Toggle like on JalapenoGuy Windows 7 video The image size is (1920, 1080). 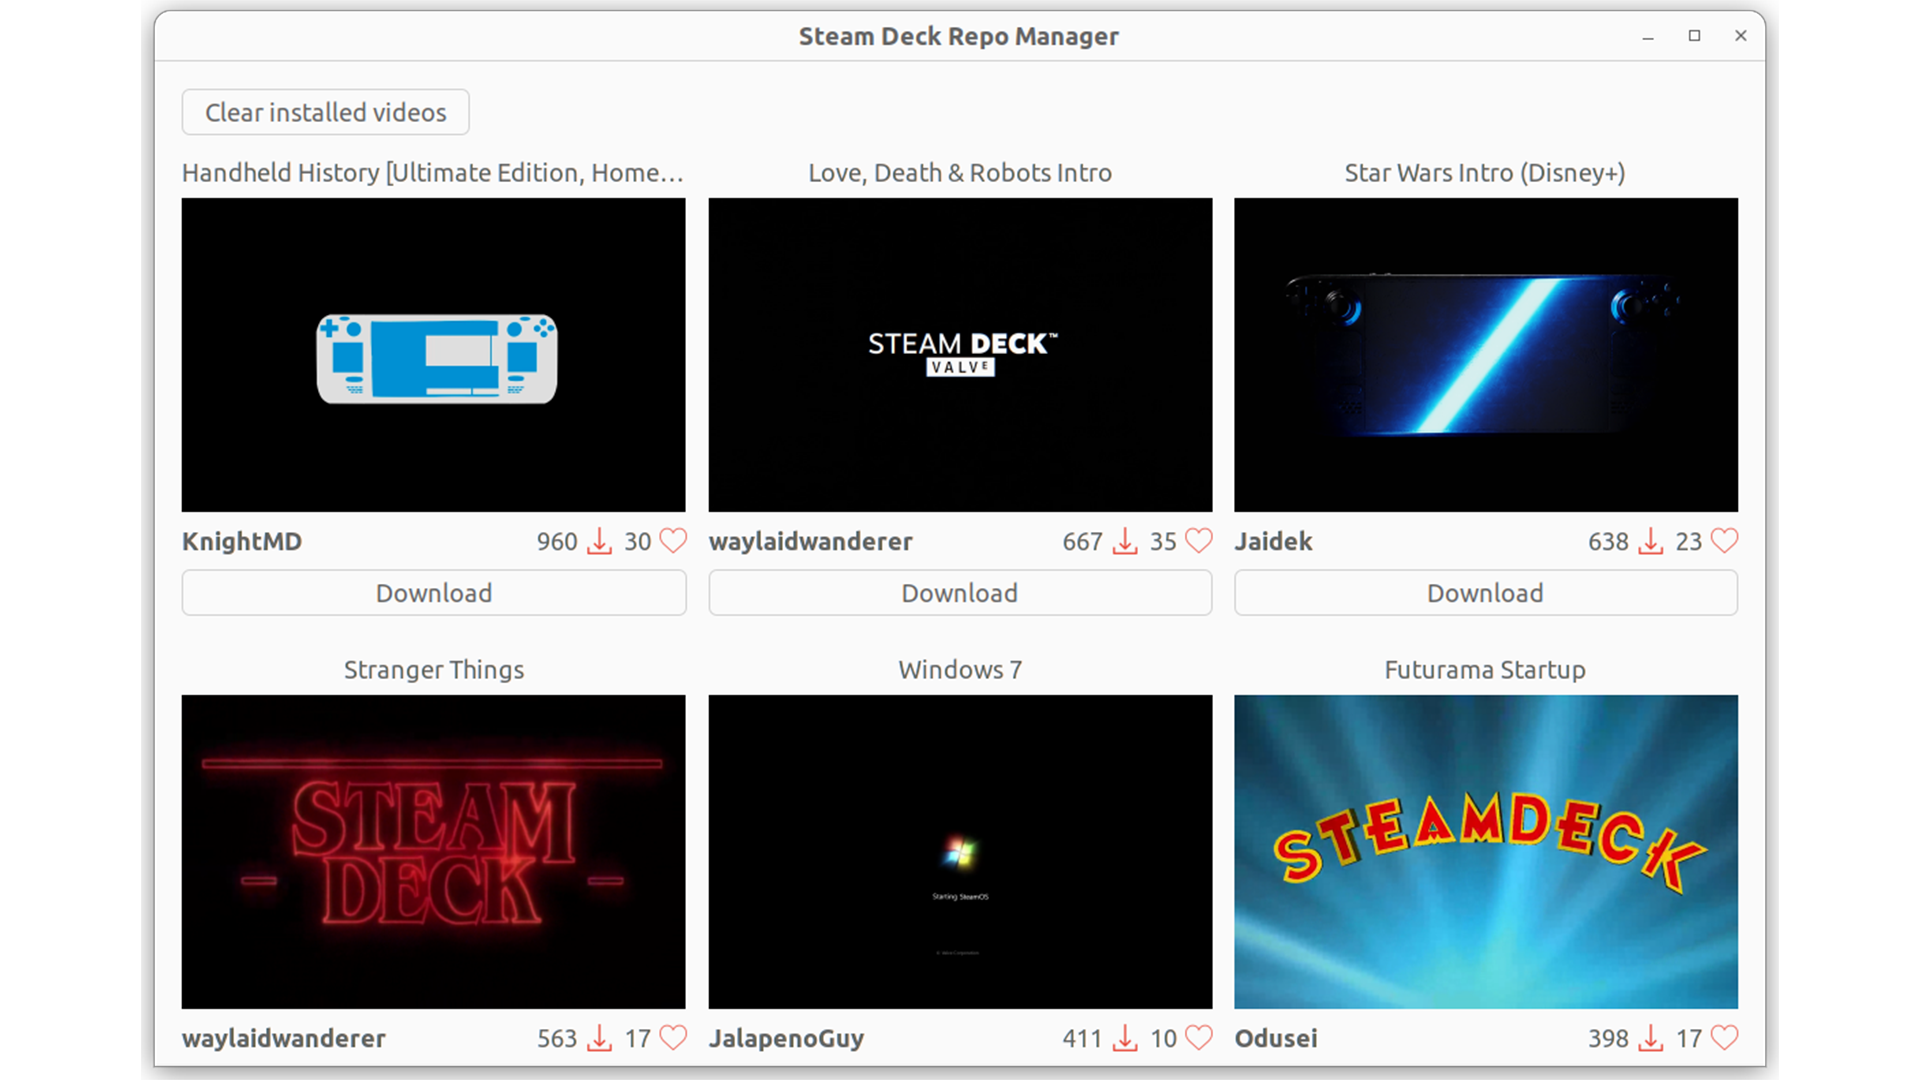click(x=1197, y=1038)
